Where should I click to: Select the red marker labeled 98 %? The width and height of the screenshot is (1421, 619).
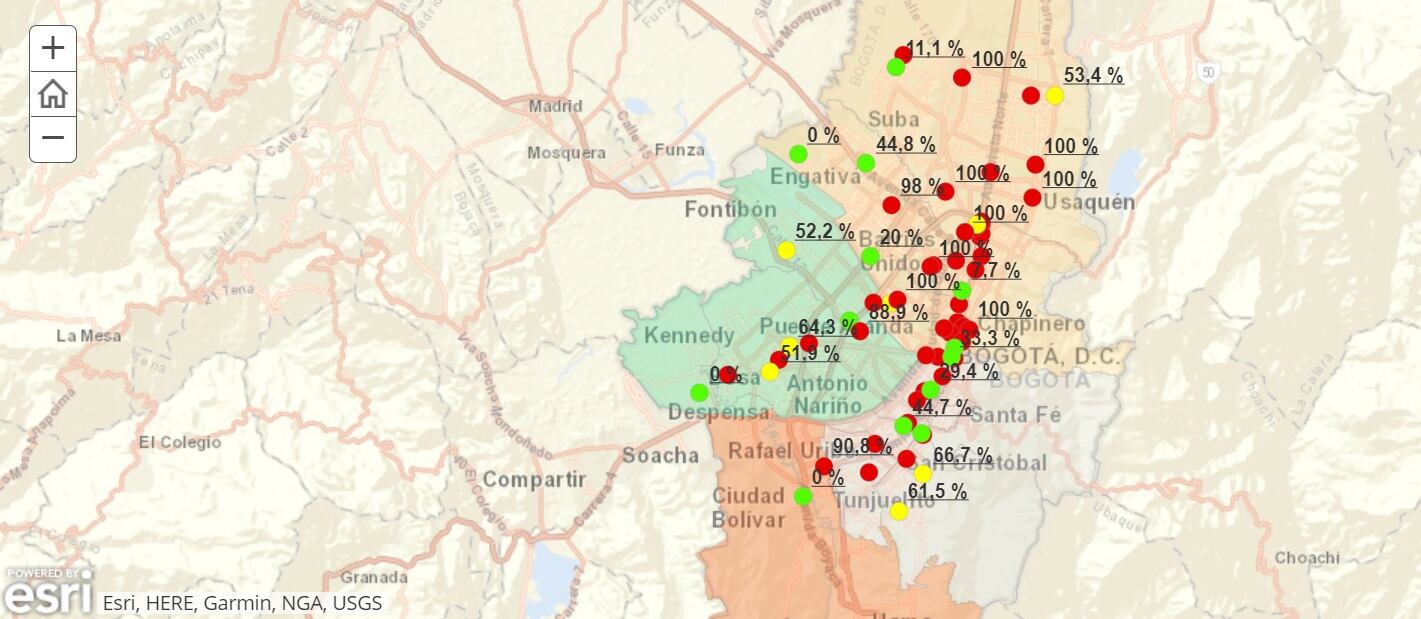[x=893, y=207]
